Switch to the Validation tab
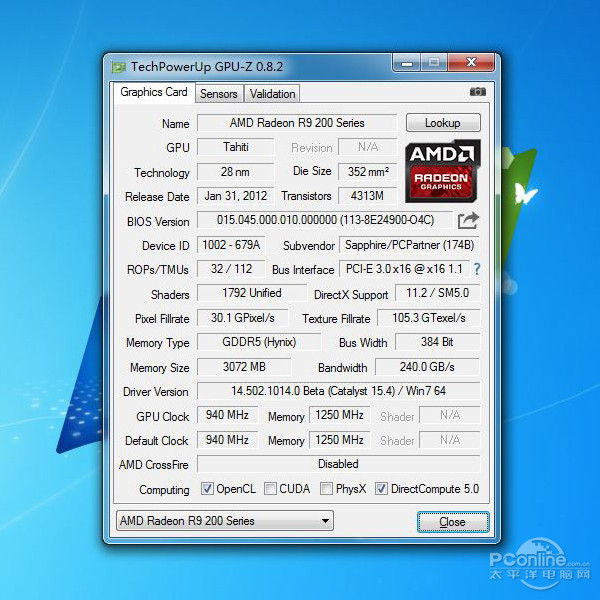This screenshot has width=600, height=600. [272, 94]
